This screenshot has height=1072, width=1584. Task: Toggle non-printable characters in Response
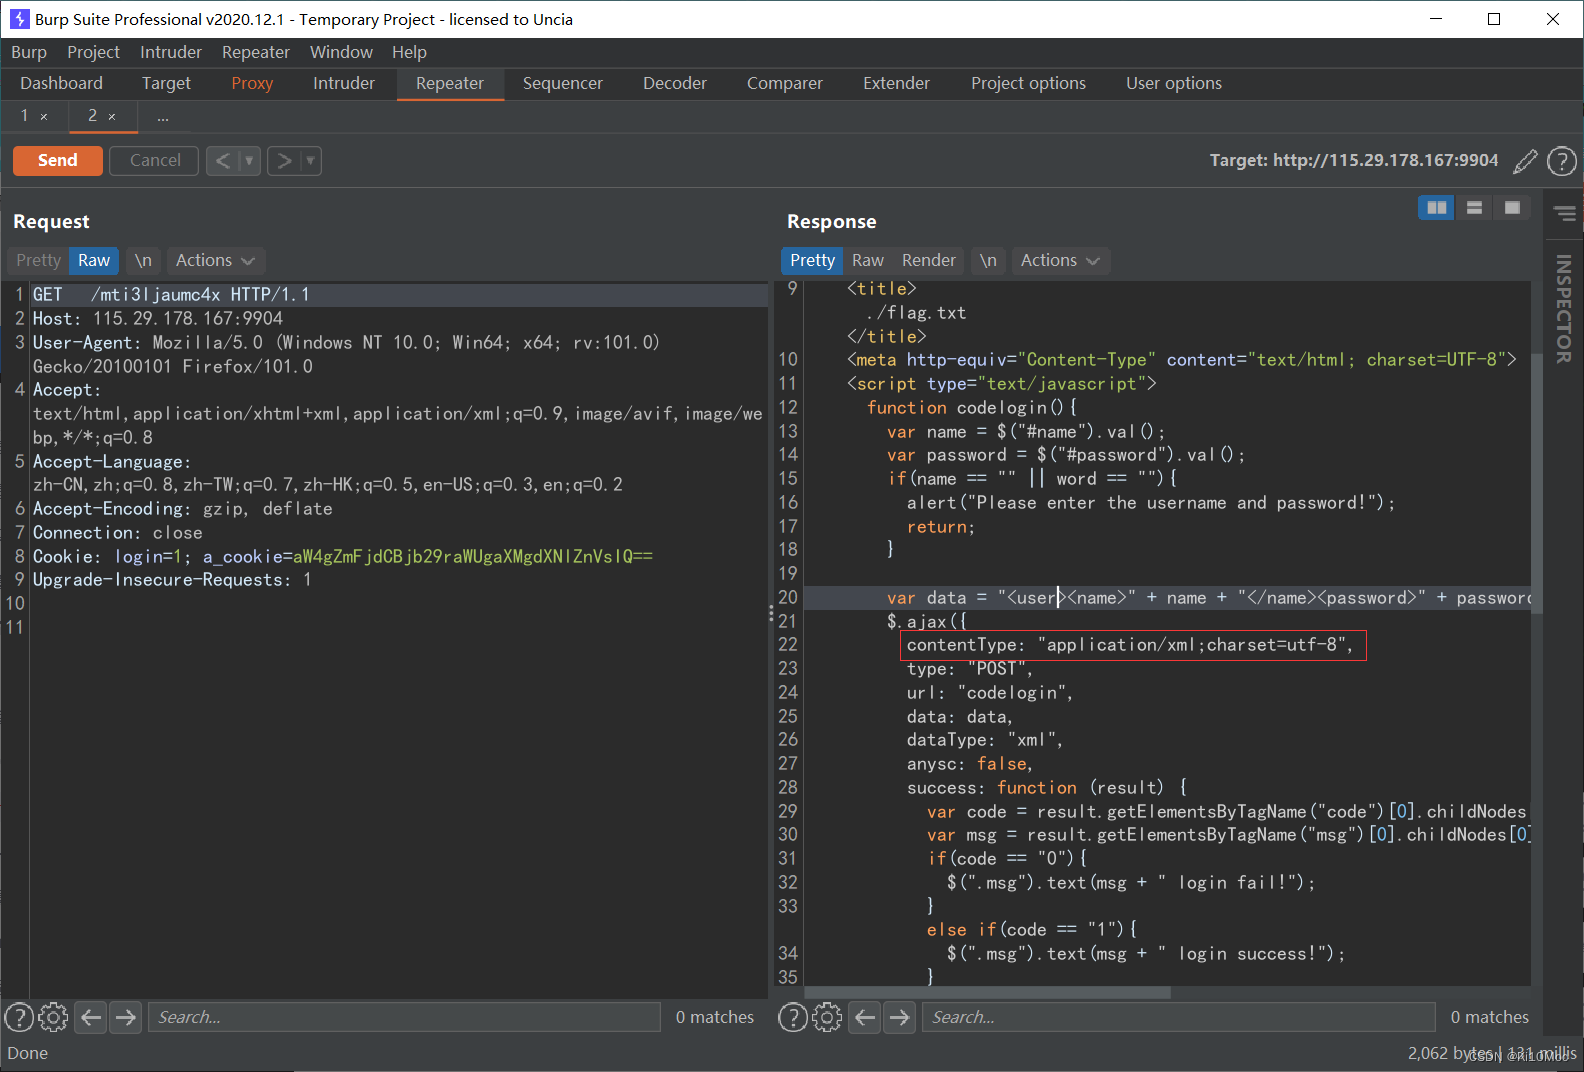point(988,260)
